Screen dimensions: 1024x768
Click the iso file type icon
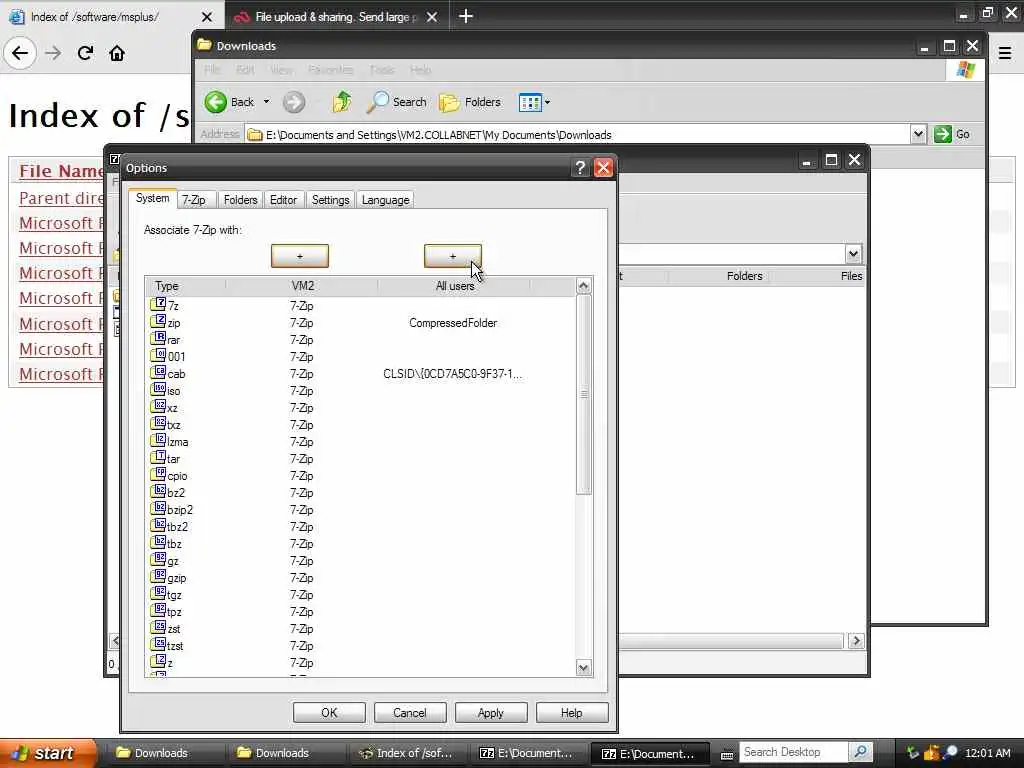tap(158, 389)
